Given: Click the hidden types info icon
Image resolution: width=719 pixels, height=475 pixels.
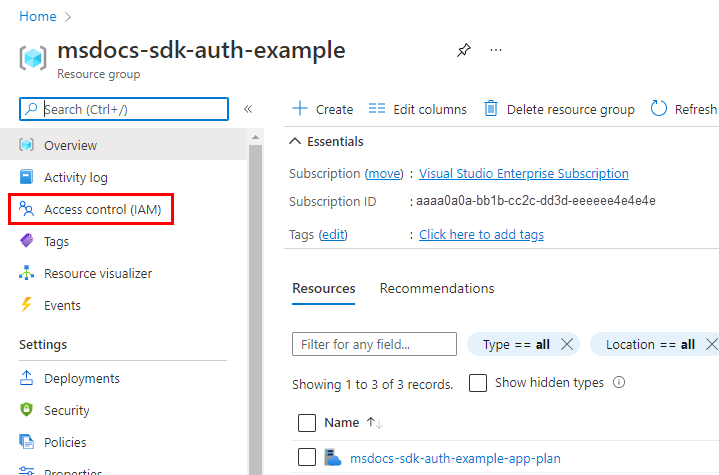Looking at the screenshot, I should coord(619,382).
